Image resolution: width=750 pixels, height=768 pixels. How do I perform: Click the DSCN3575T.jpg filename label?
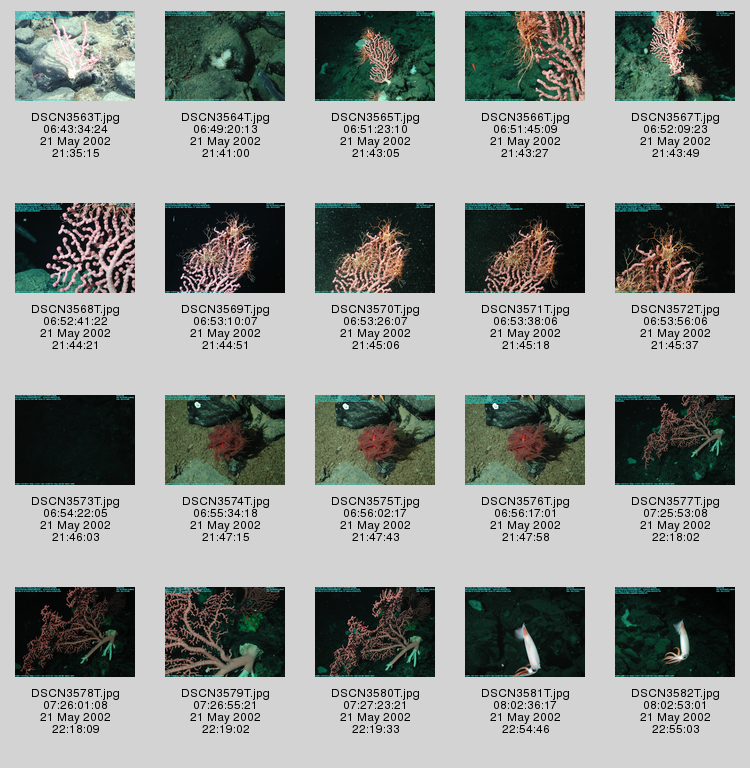click(375, 502)
